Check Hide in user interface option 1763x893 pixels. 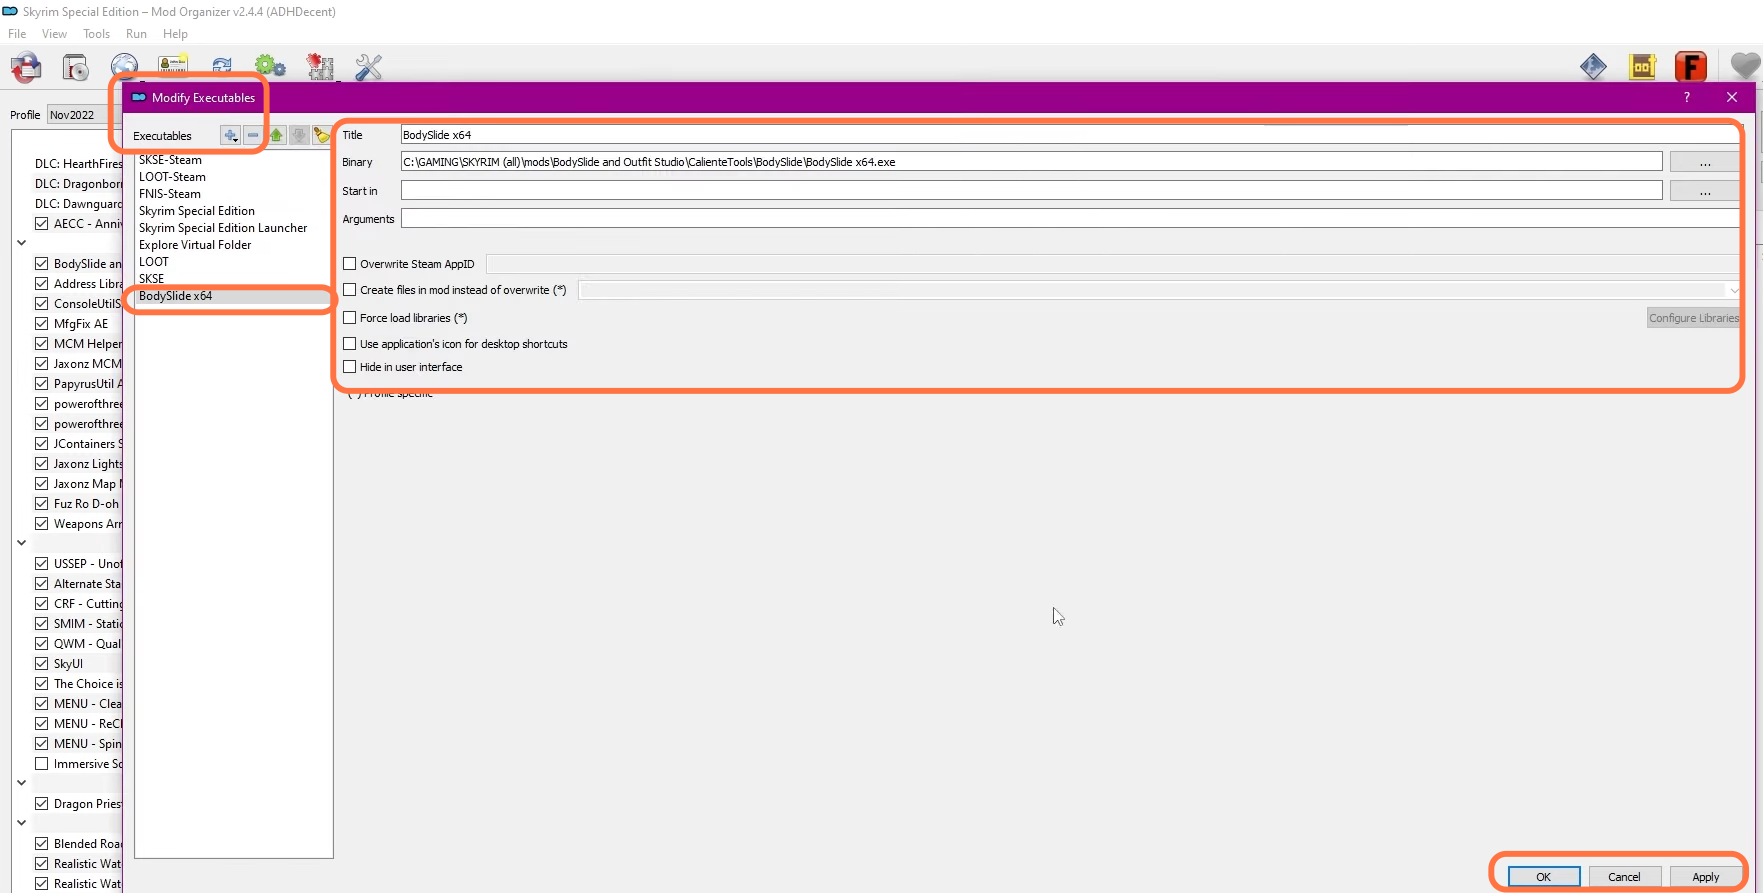350,367
